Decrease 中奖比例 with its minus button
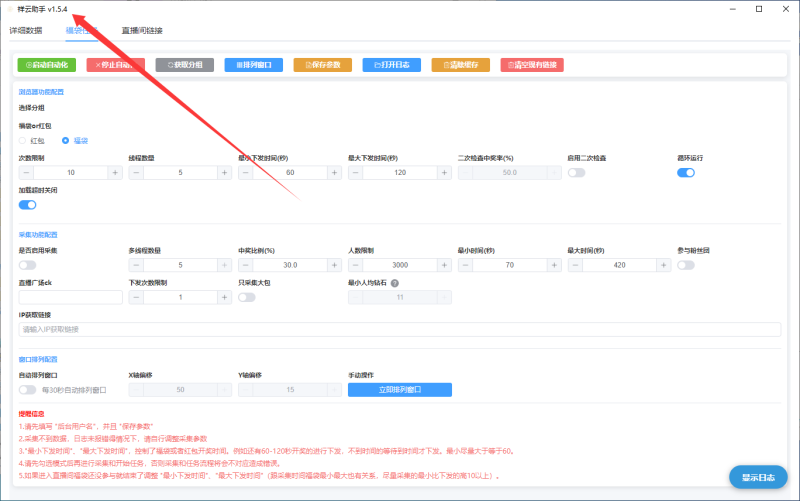The width and height of the screenshot is (800, 501). [x=245, y=265]
